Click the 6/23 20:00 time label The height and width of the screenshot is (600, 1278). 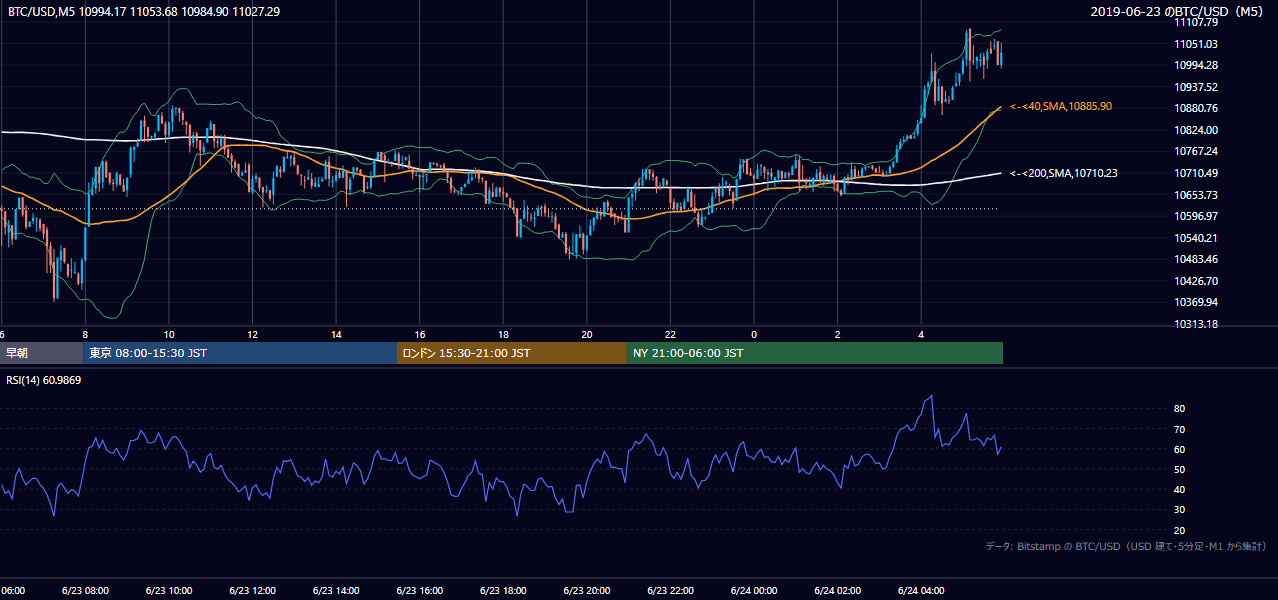[x=586, y=591]
